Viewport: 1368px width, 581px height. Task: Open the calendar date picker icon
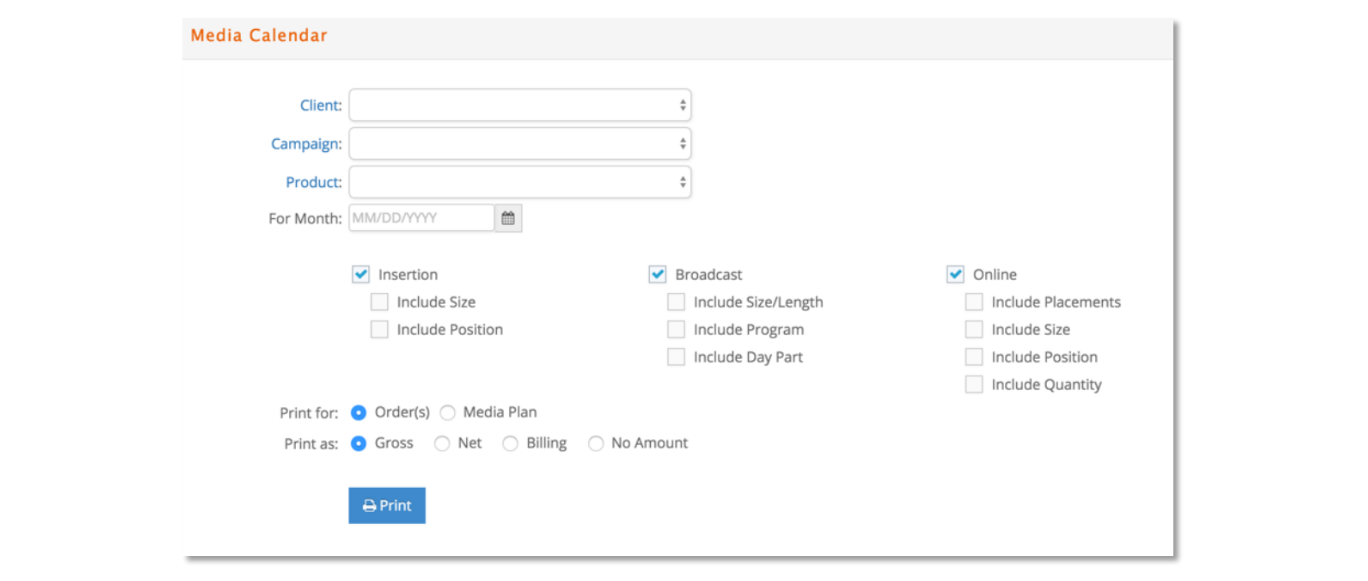tap(508, 218)
